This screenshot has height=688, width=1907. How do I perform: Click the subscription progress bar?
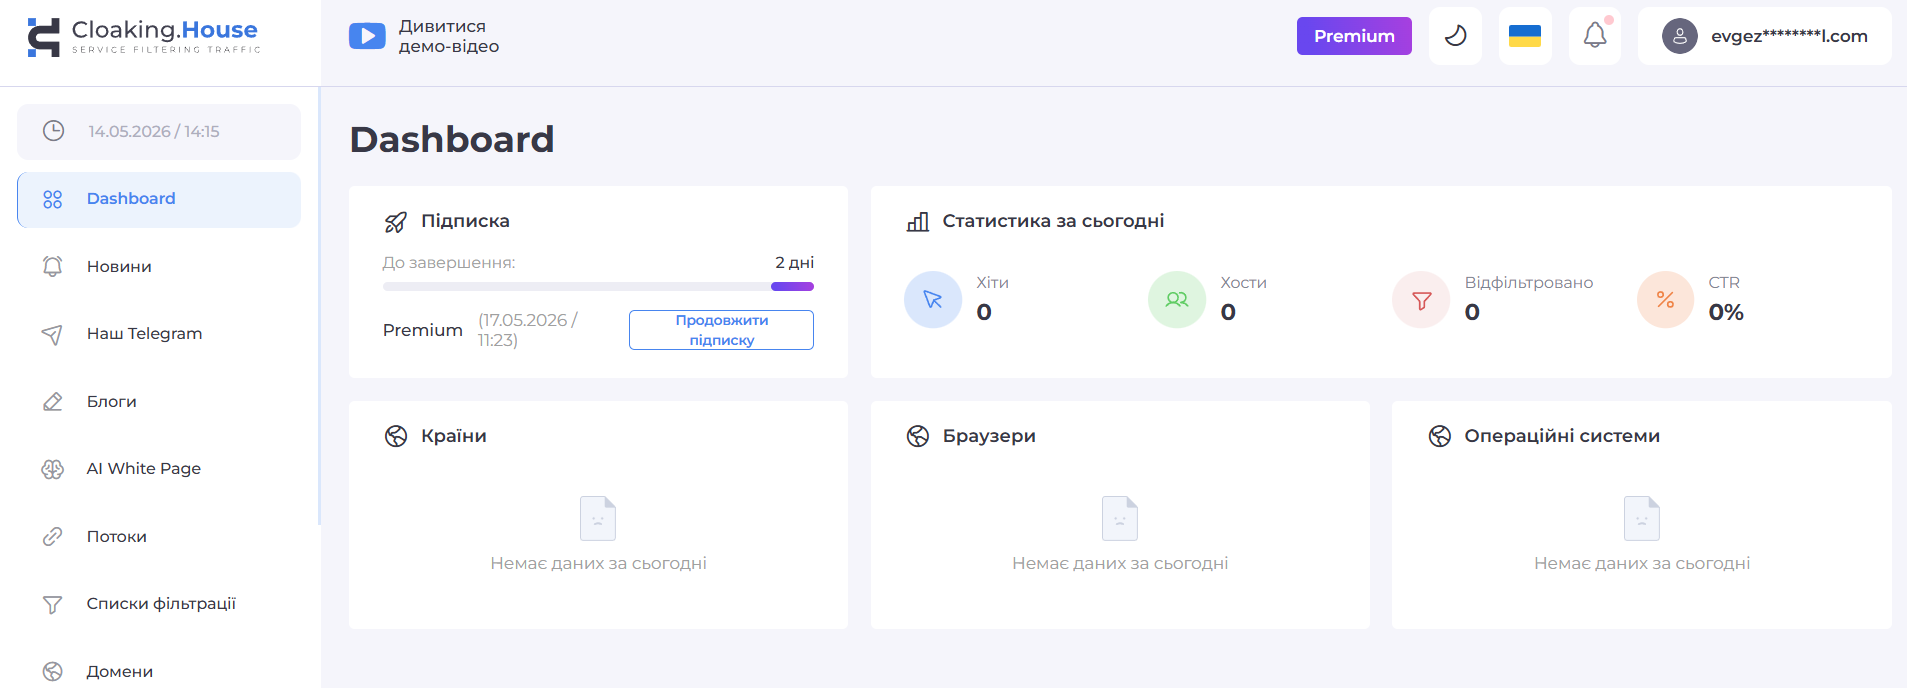pos(598,287)
